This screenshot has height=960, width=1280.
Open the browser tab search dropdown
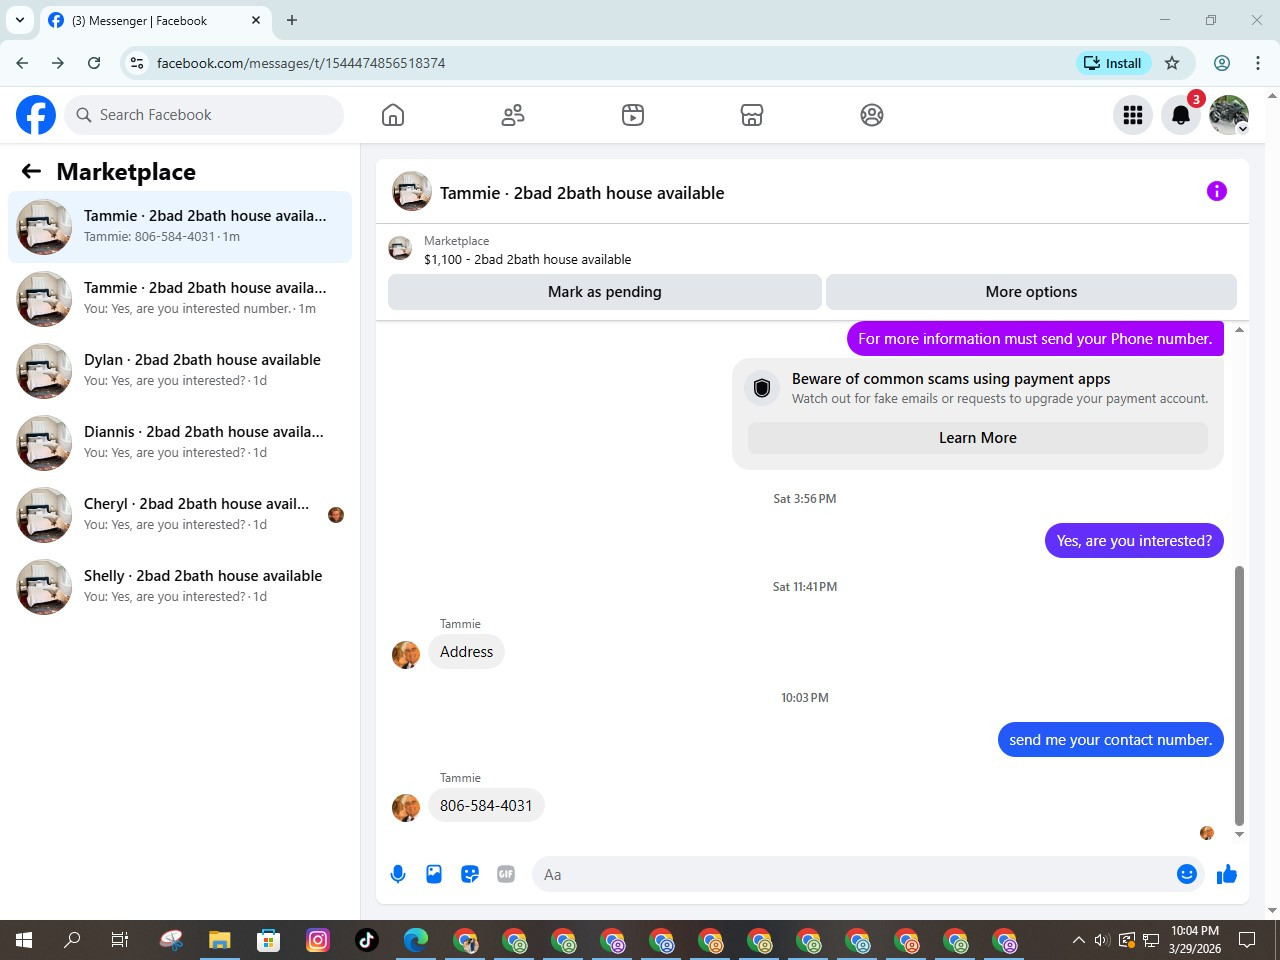pyautogui.click(x=20, y=20)
